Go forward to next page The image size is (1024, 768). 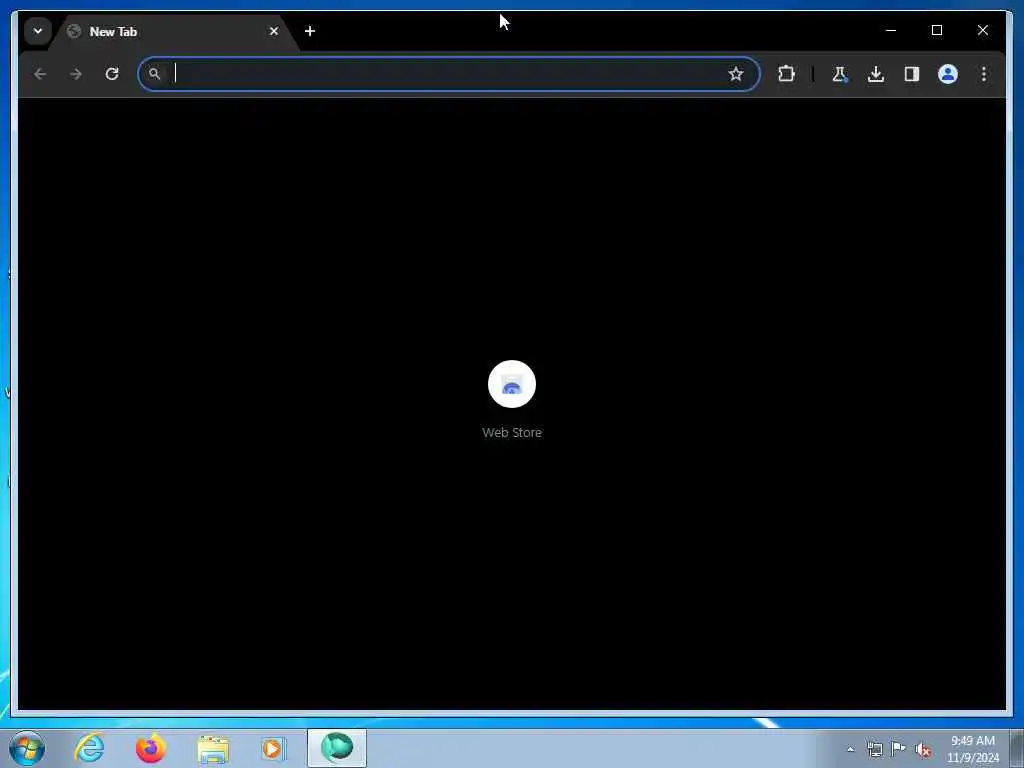pyautogui.click(x=76, y=74)
